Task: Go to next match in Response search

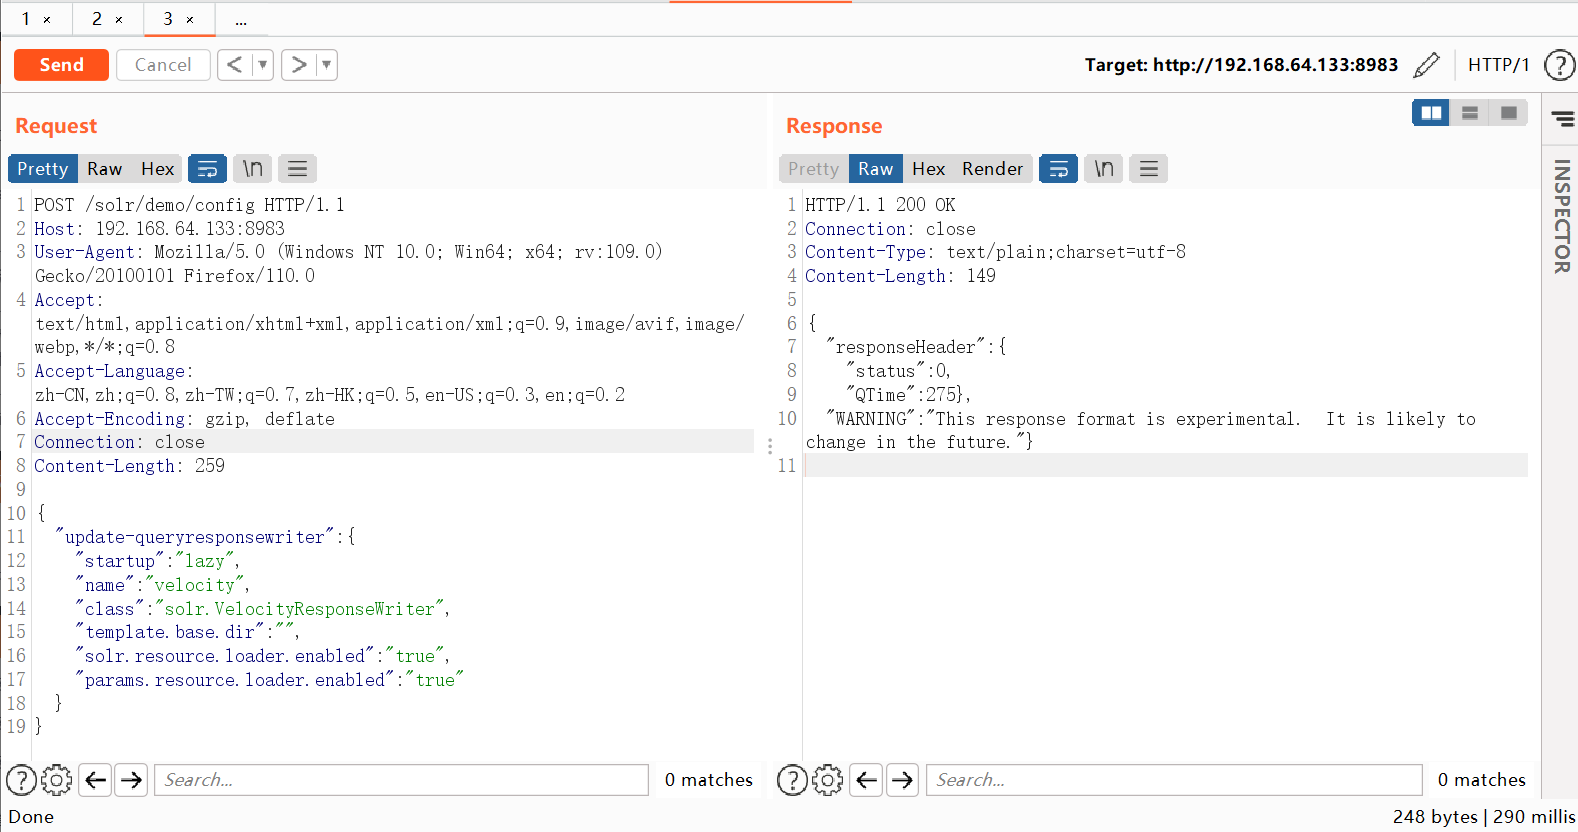Action: click(x=903, y=780)
